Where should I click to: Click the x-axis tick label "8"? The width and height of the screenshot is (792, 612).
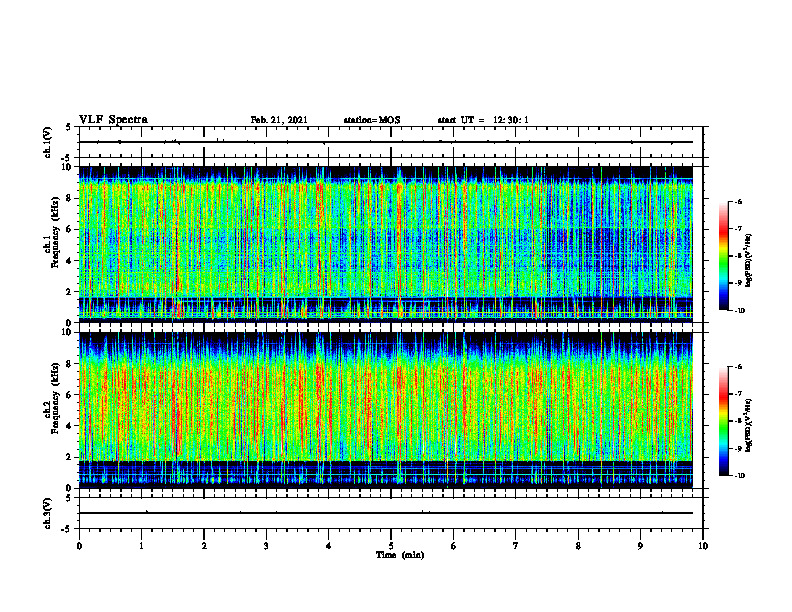[578, 546]
